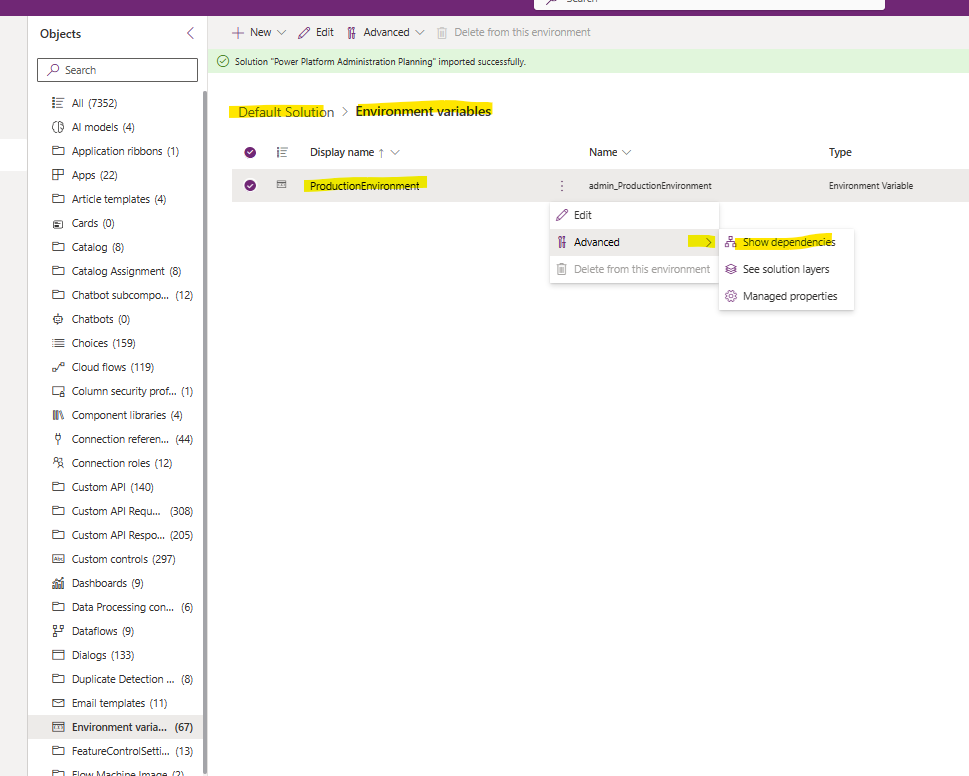Image resolution: width=969 pixels, height=776 pixels.
Task: Uncheck the ProductionEnvironment row checkbox
Action: [249, 185]
